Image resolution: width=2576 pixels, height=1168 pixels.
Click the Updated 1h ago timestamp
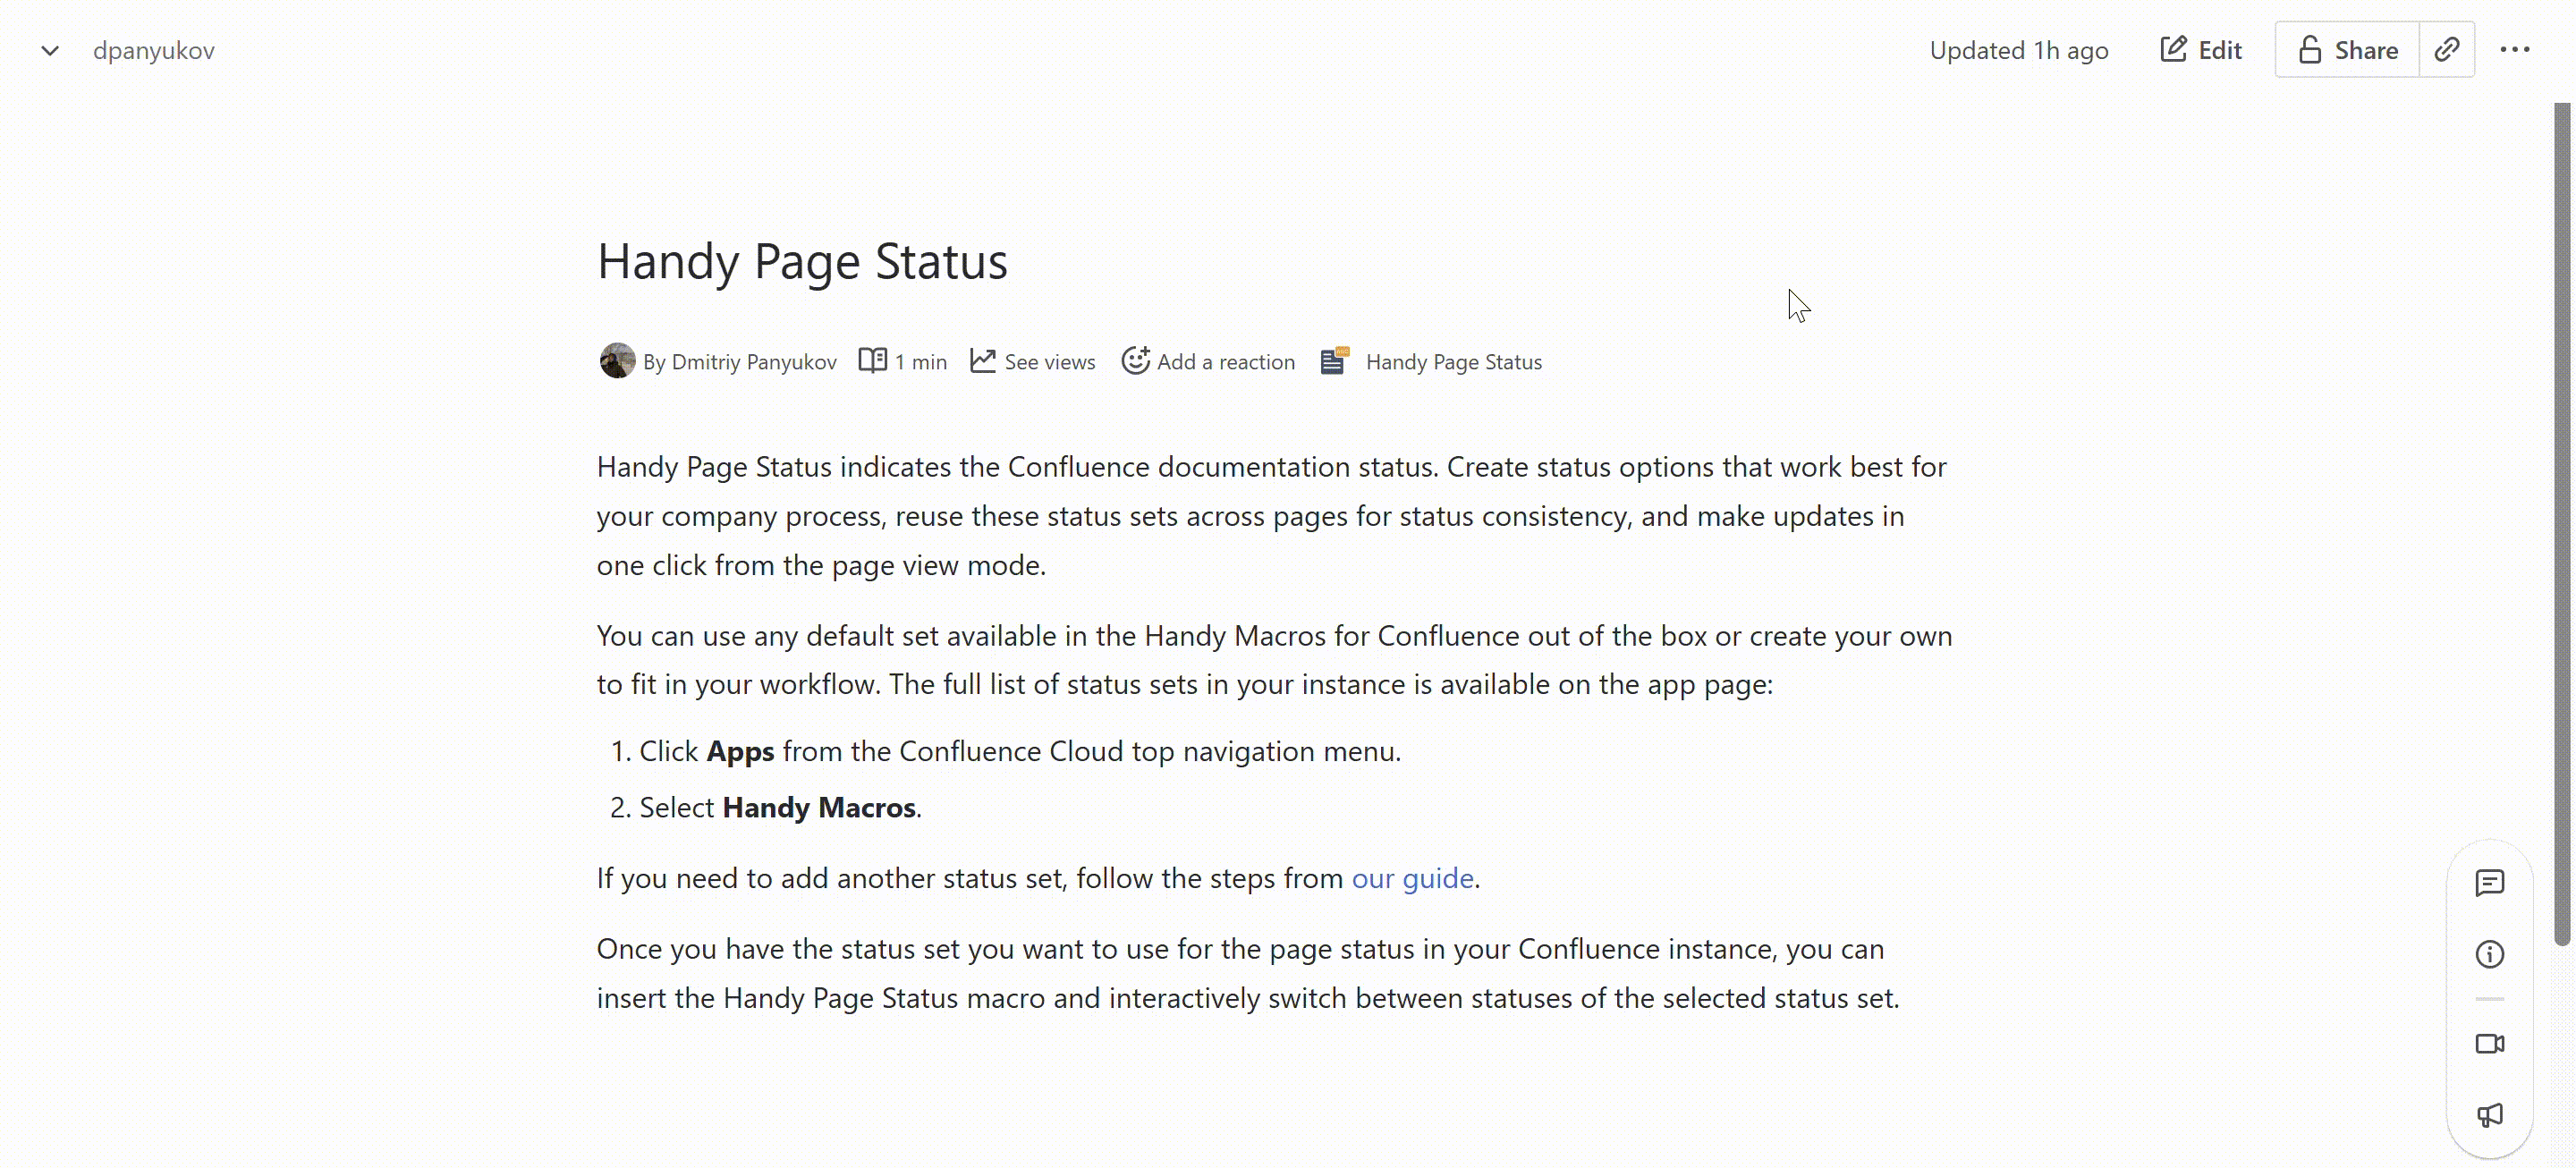pyautogui.click(x=2018, y=50)
